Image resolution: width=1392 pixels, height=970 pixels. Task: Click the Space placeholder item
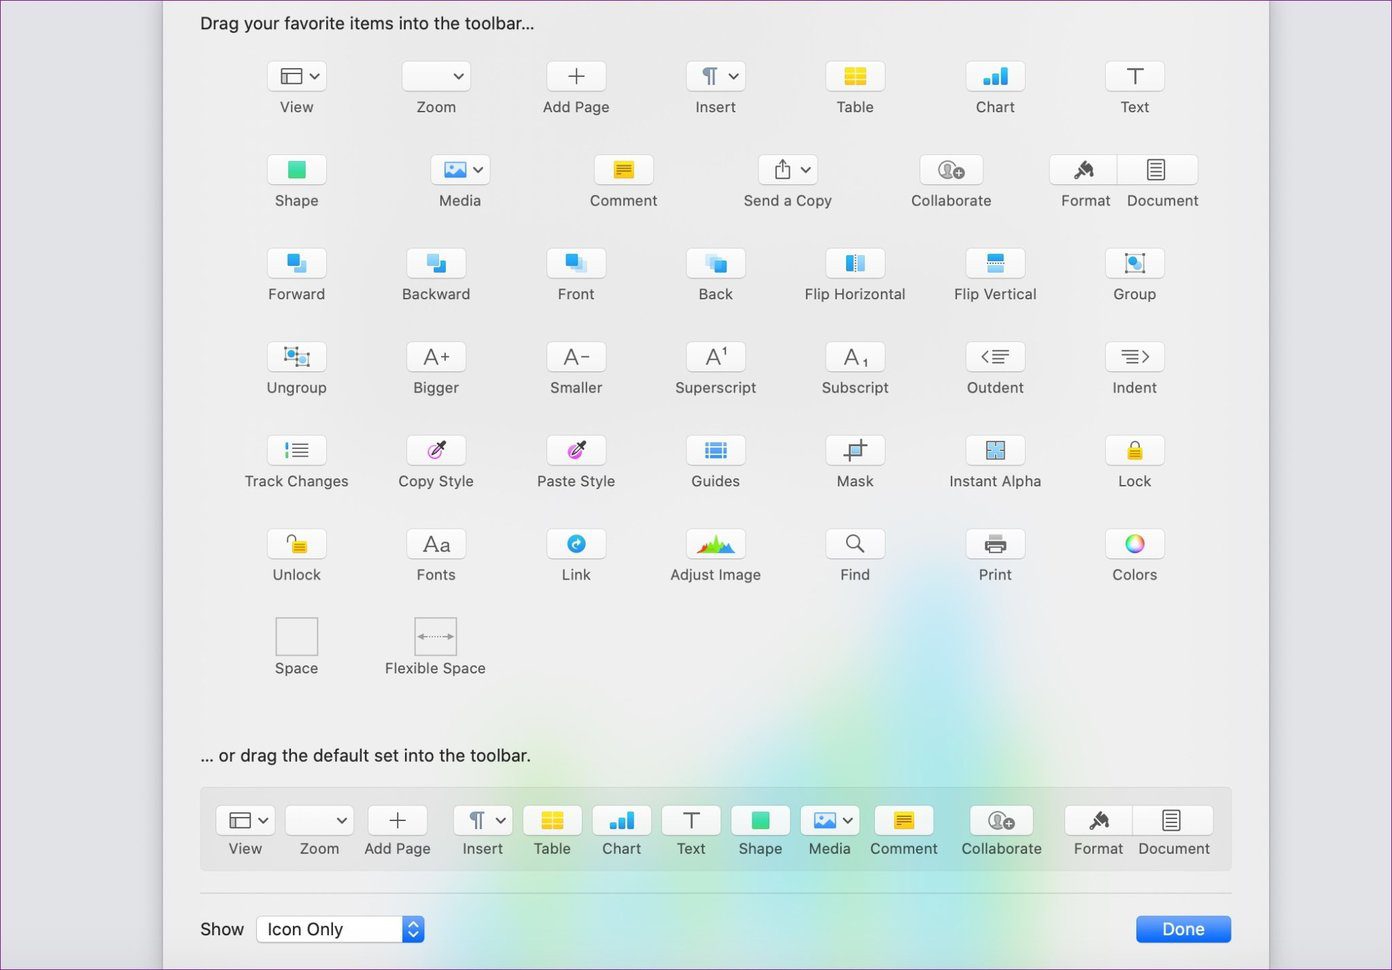(297, 637)
